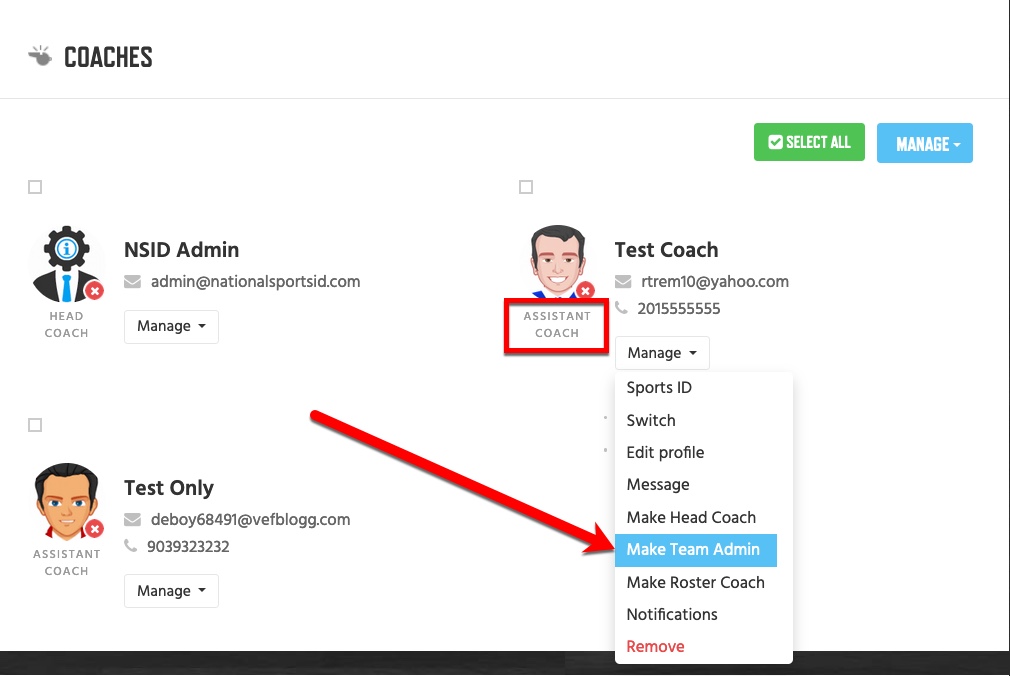
Task: Click the Test Coach name
Action: click(x=667, y=249)
